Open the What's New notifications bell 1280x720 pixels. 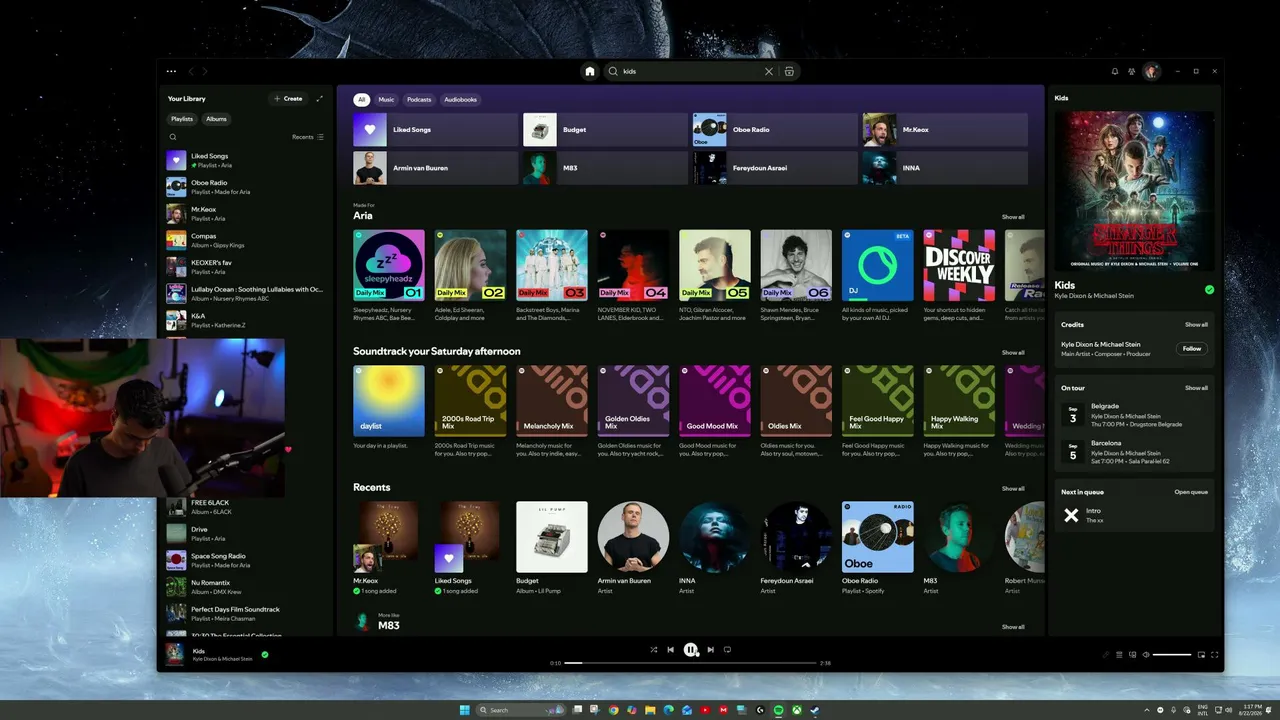point(1115,71)
